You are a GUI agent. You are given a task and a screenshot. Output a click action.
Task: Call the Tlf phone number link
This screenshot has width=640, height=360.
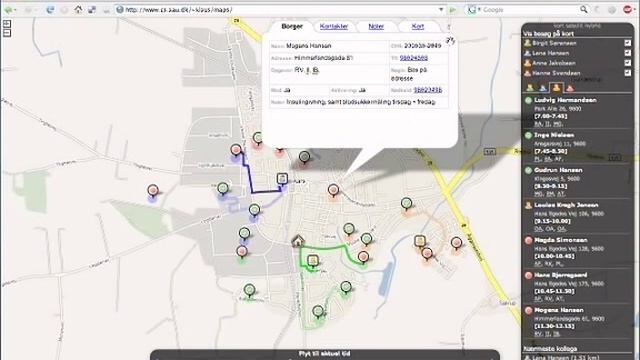[x=414, y=58]
